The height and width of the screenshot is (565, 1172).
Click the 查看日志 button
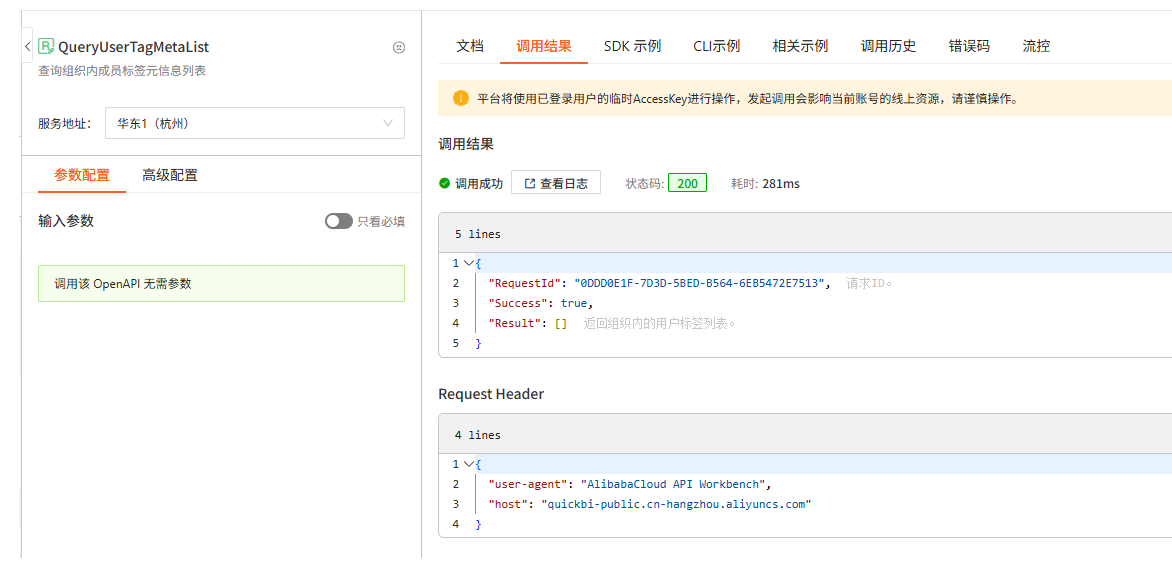tap(556, 183)
